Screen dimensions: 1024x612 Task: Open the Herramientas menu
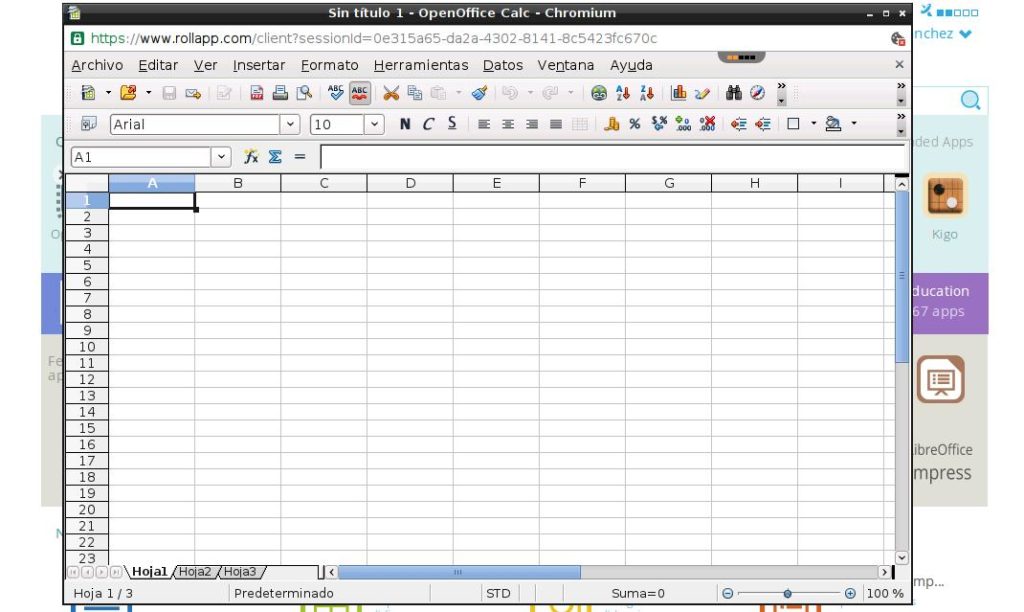420,65
